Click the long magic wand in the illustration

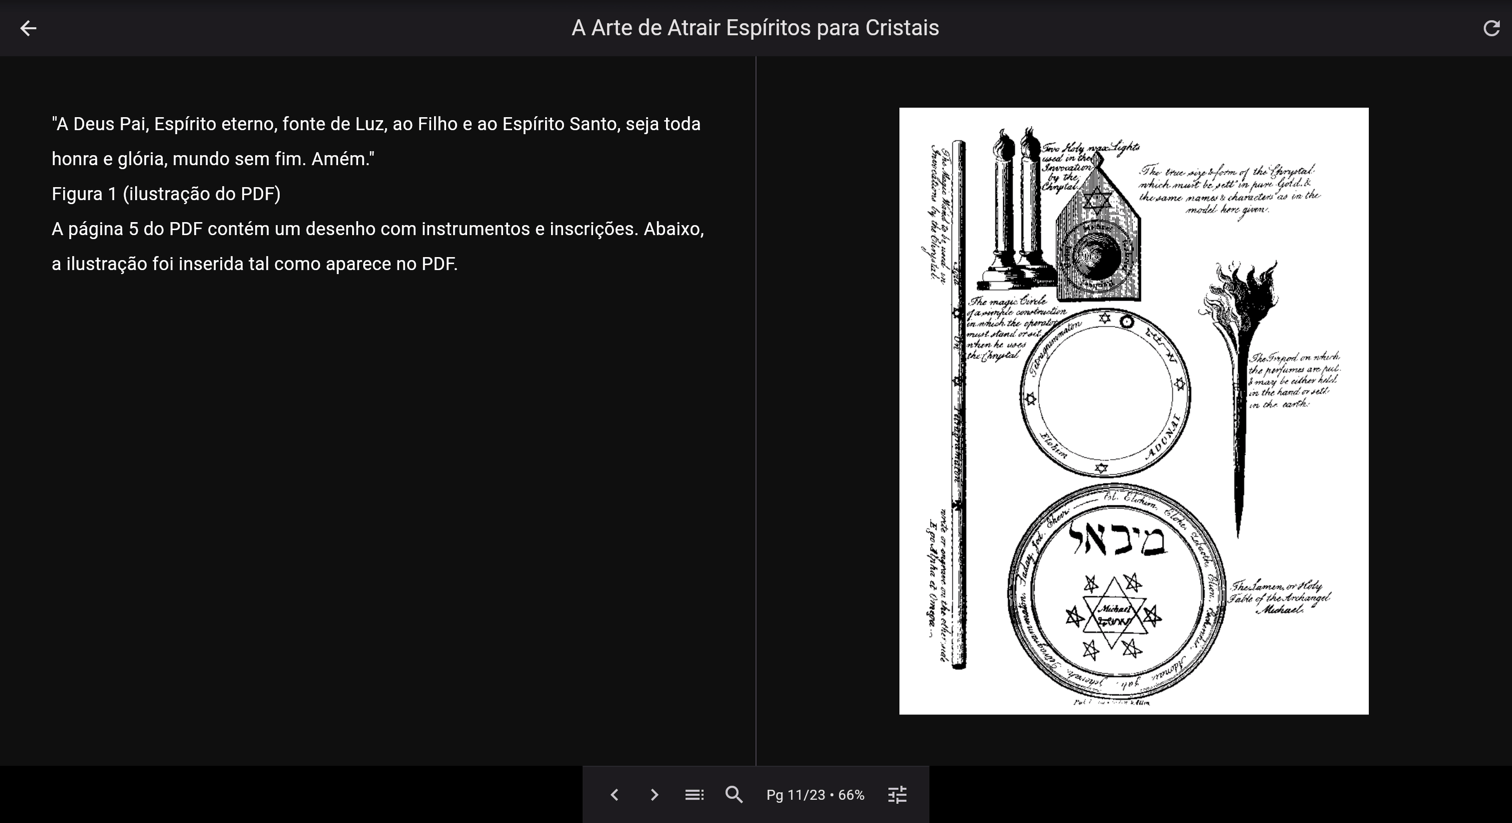pos(958,400)
